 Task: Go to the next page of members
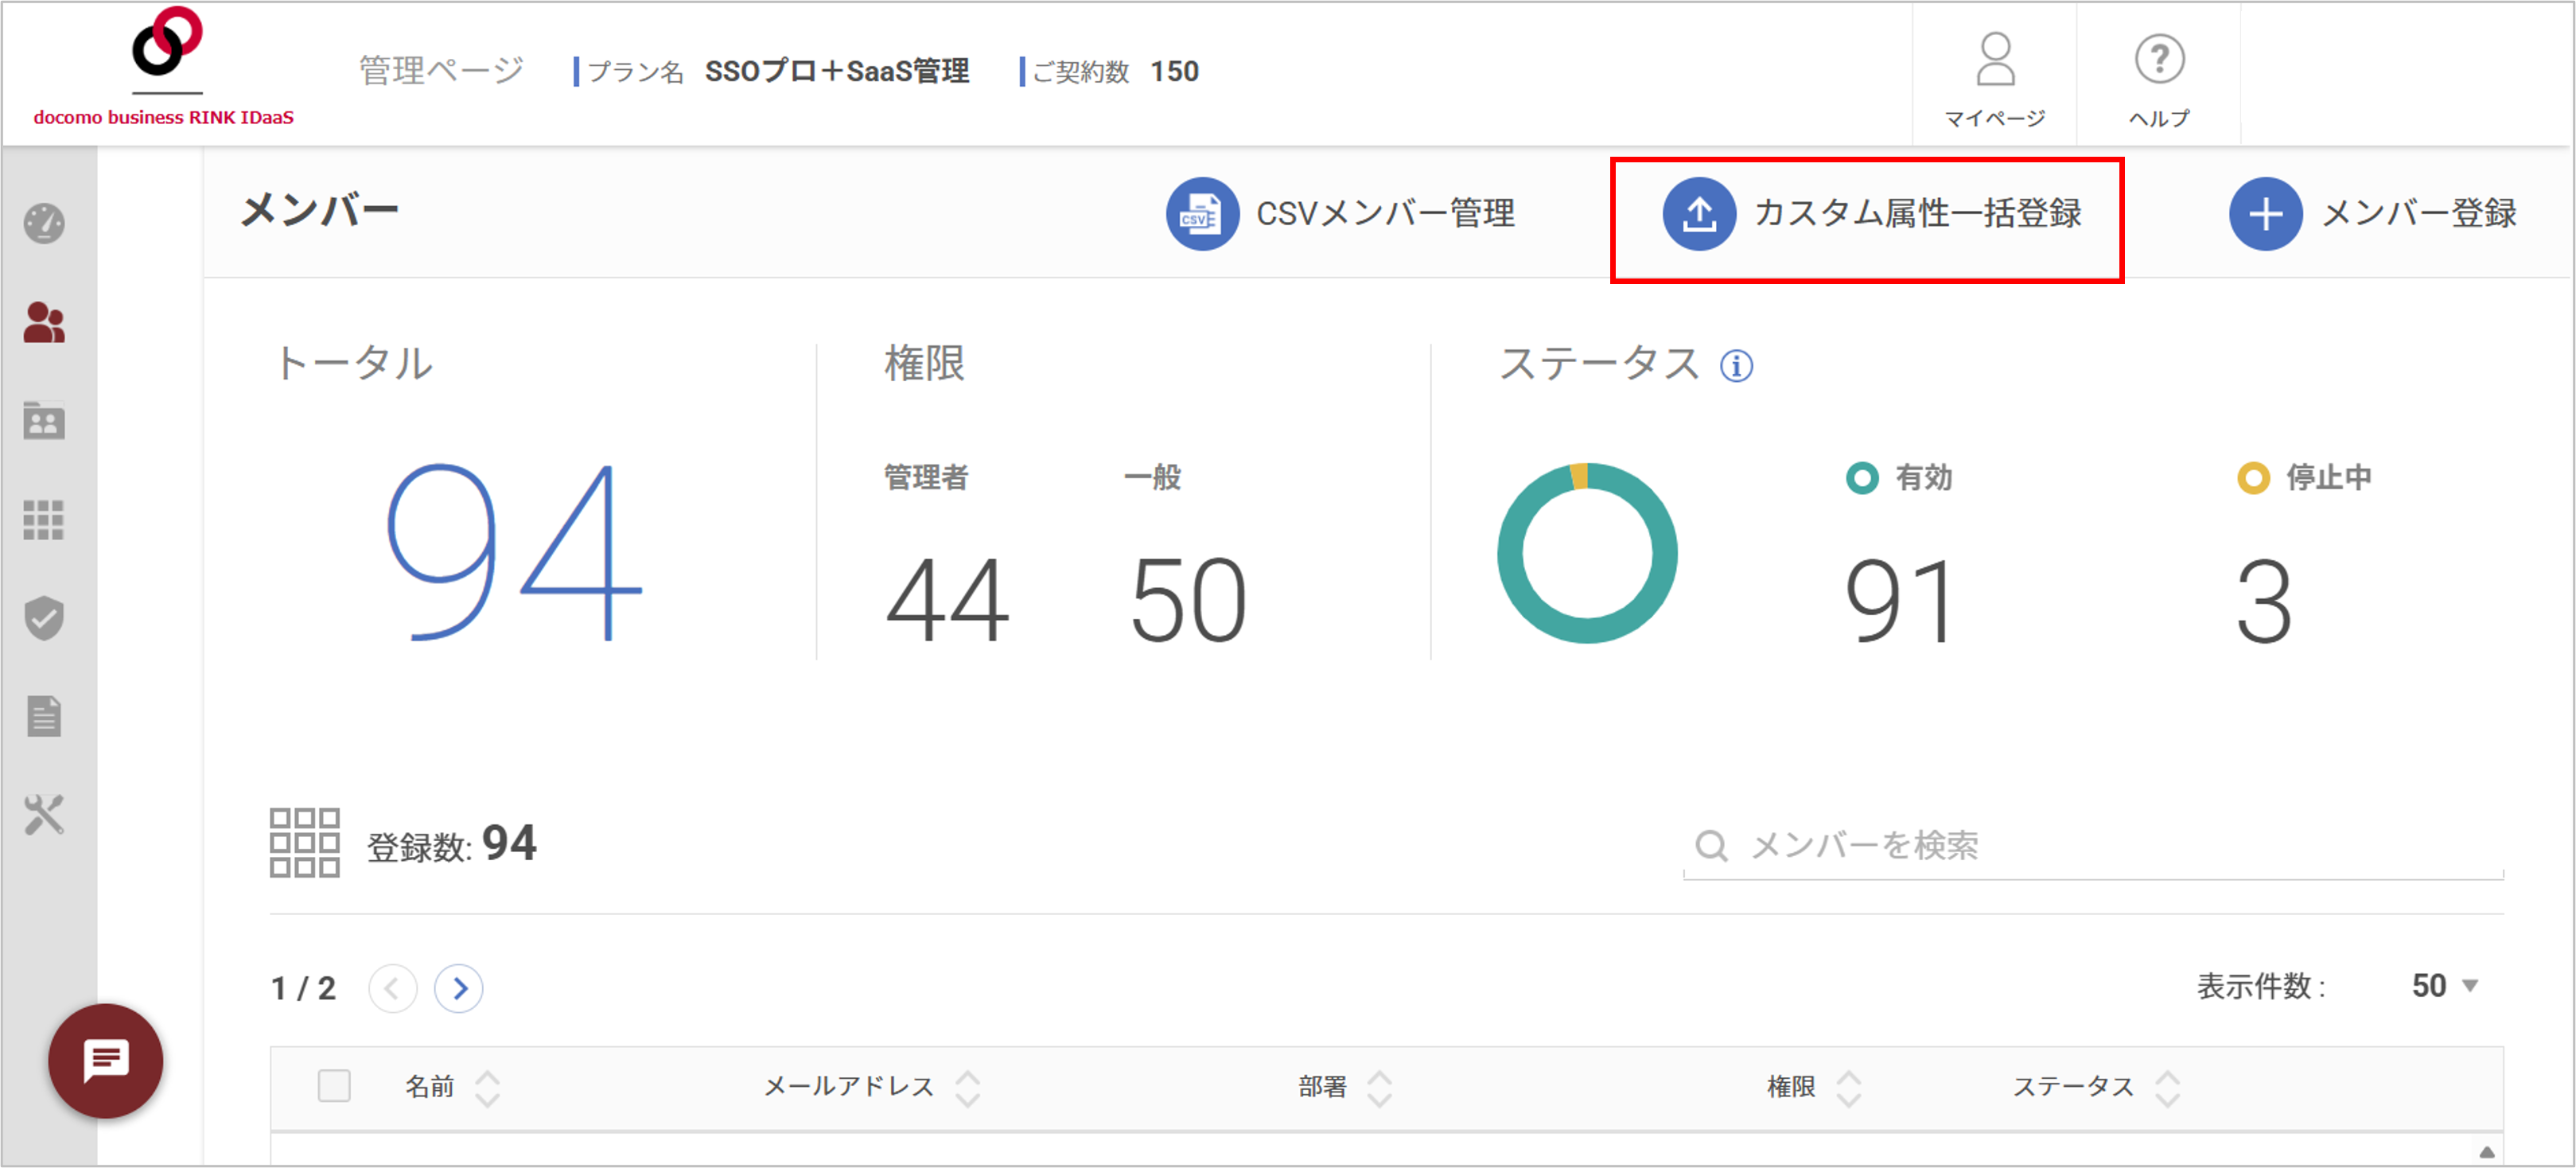point(460,988)
